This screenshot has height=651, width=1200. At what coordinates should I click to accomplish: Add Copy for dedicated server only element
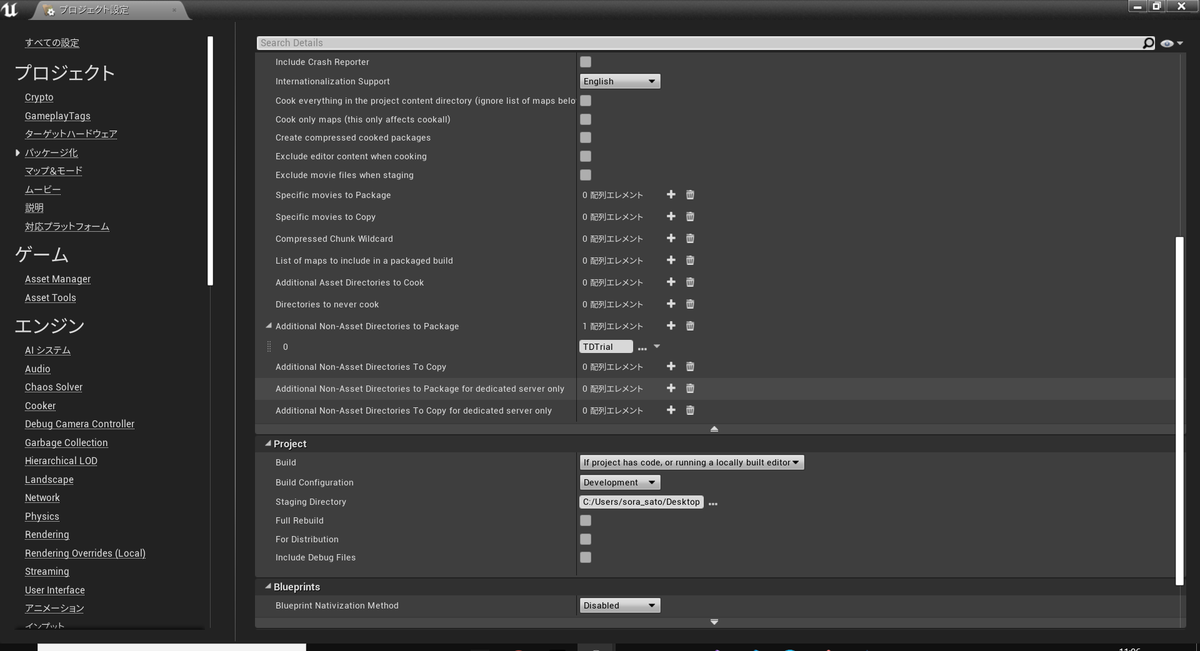671,411
